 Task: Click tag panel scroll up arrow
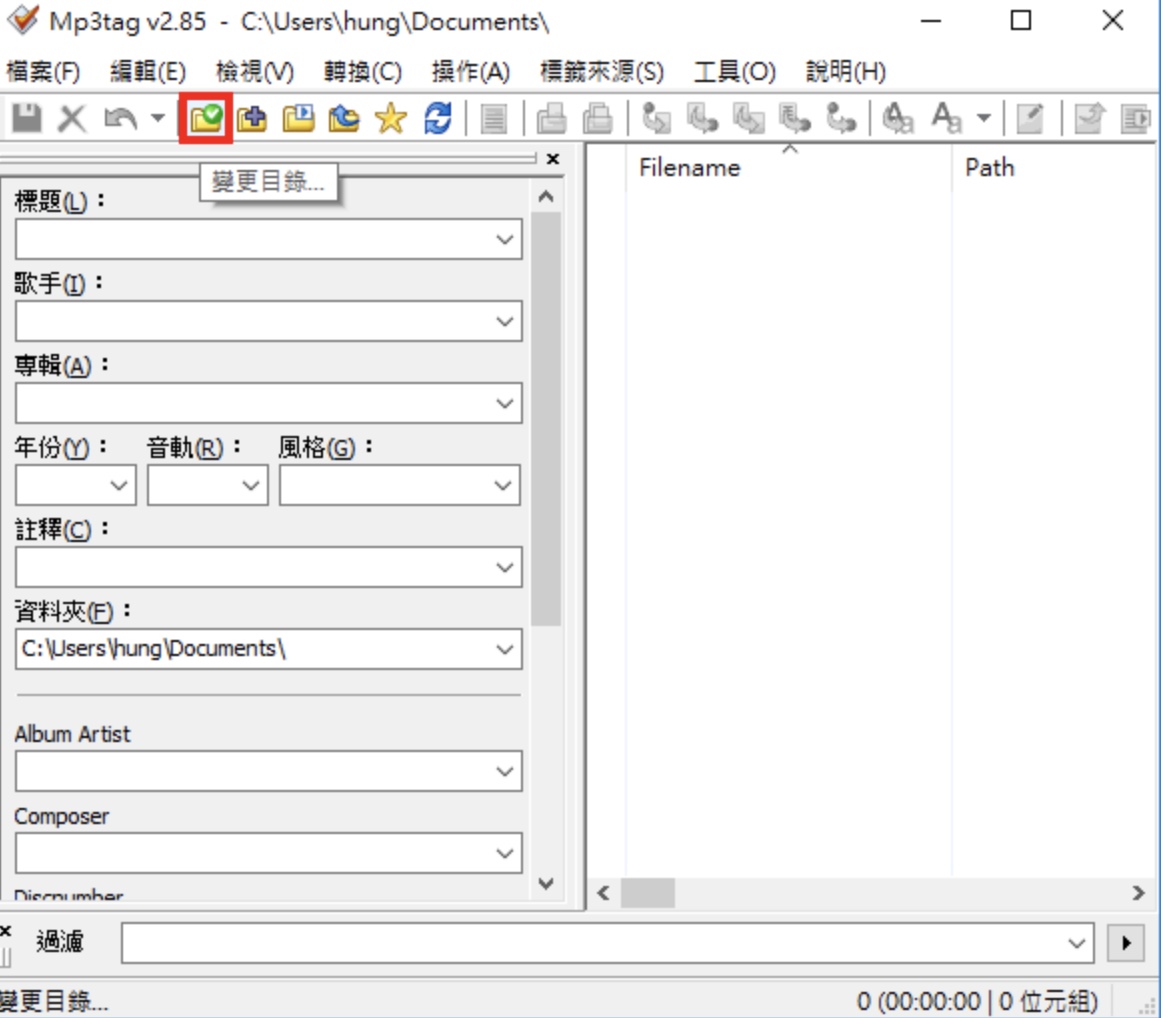(546, 197)
